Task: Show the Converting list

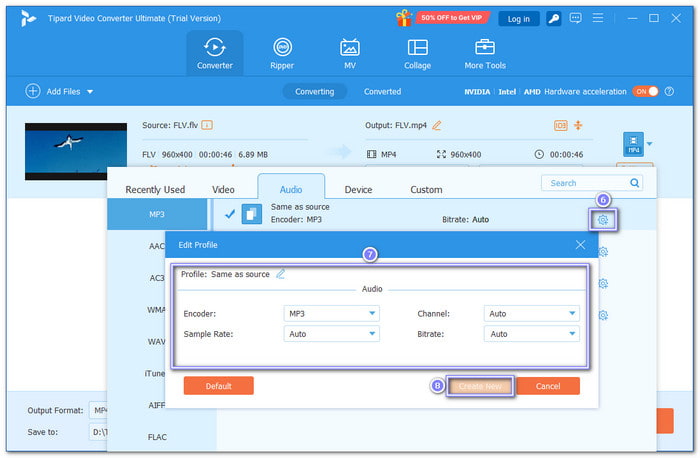Action: 314,92
